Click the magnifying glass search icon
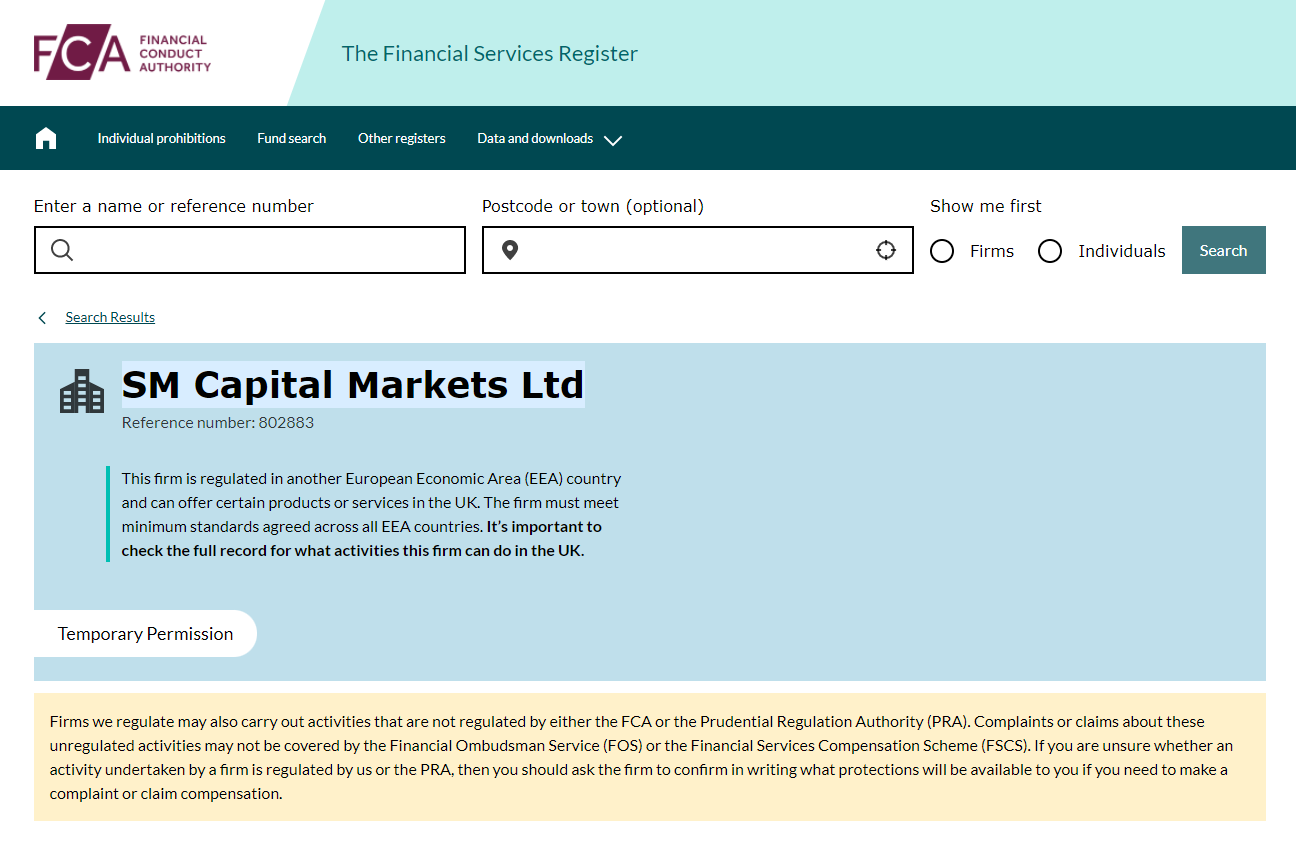The image size is (1296, 844). 62,250
